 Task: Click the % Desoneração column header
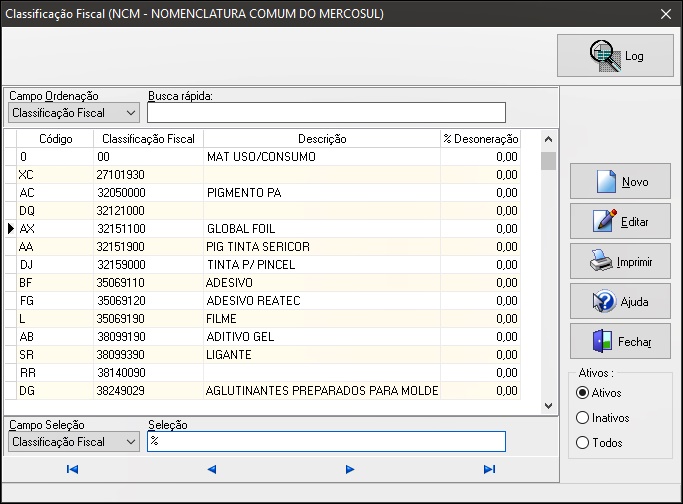[480, 139]
